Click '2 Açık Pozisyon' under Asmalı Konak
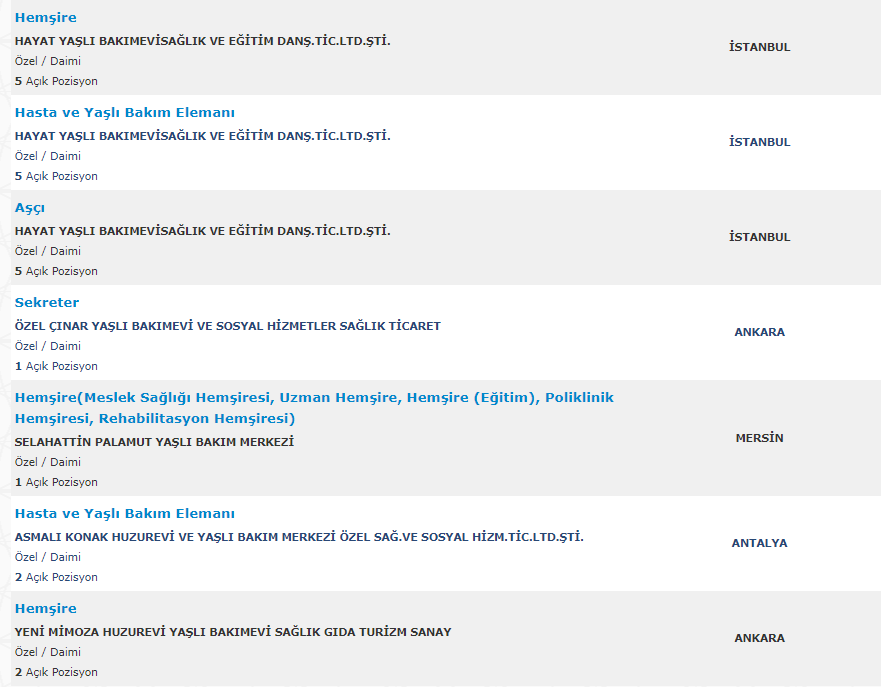Viewport: 881px width, 687px height. pos(56,577)
